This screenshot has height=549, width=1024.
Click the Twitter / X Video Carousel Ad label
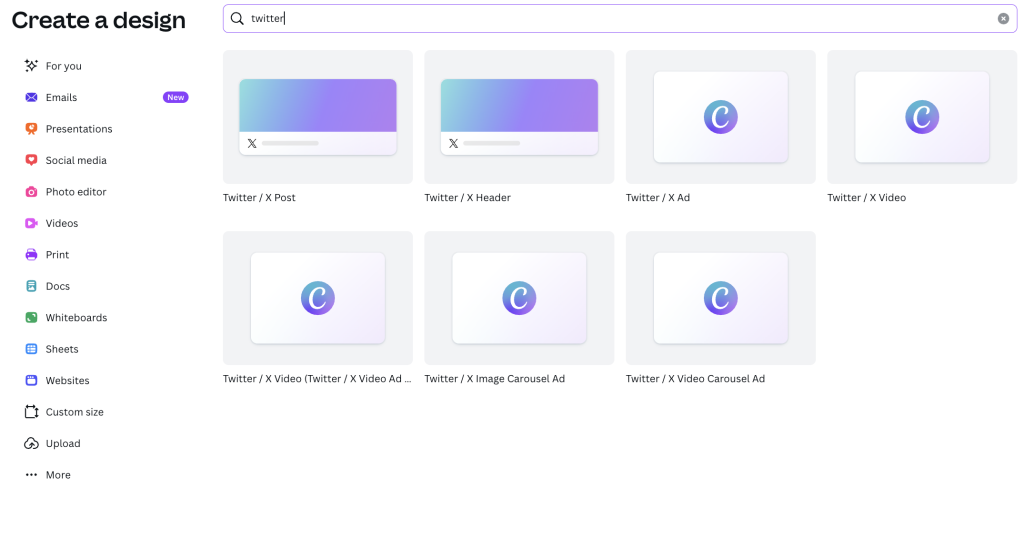(695, 379)
